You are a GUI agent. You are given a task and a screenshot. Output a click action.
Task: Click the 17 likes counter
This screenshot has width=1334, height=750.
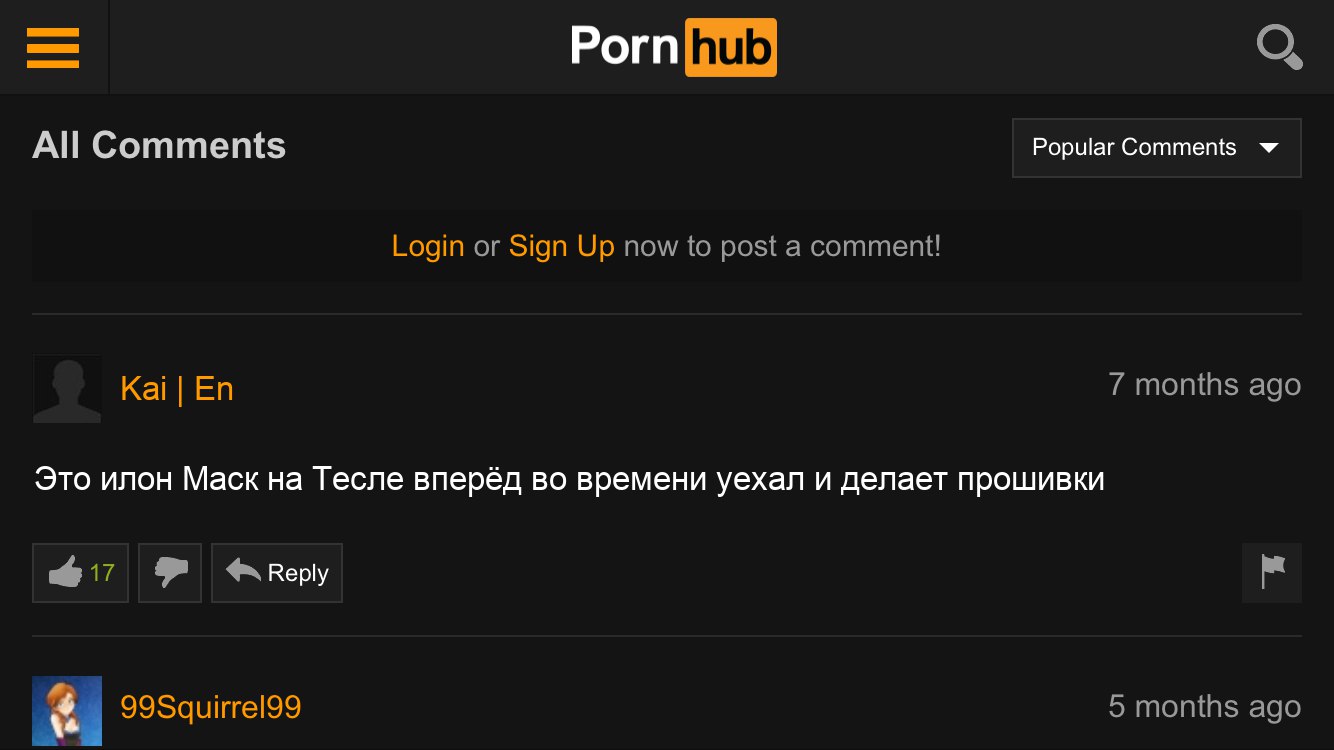coord(102,573)
